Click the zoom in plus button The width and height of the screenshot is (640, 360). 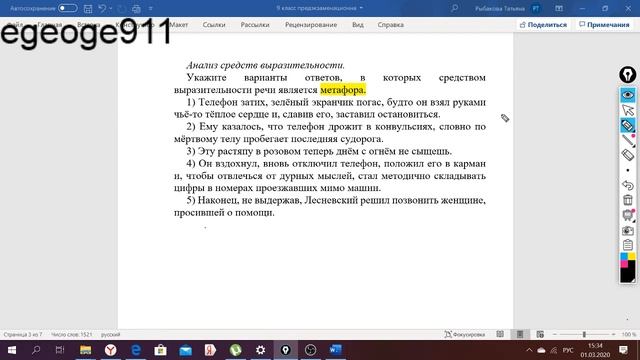pyautogui.click(x=613, y=334)
